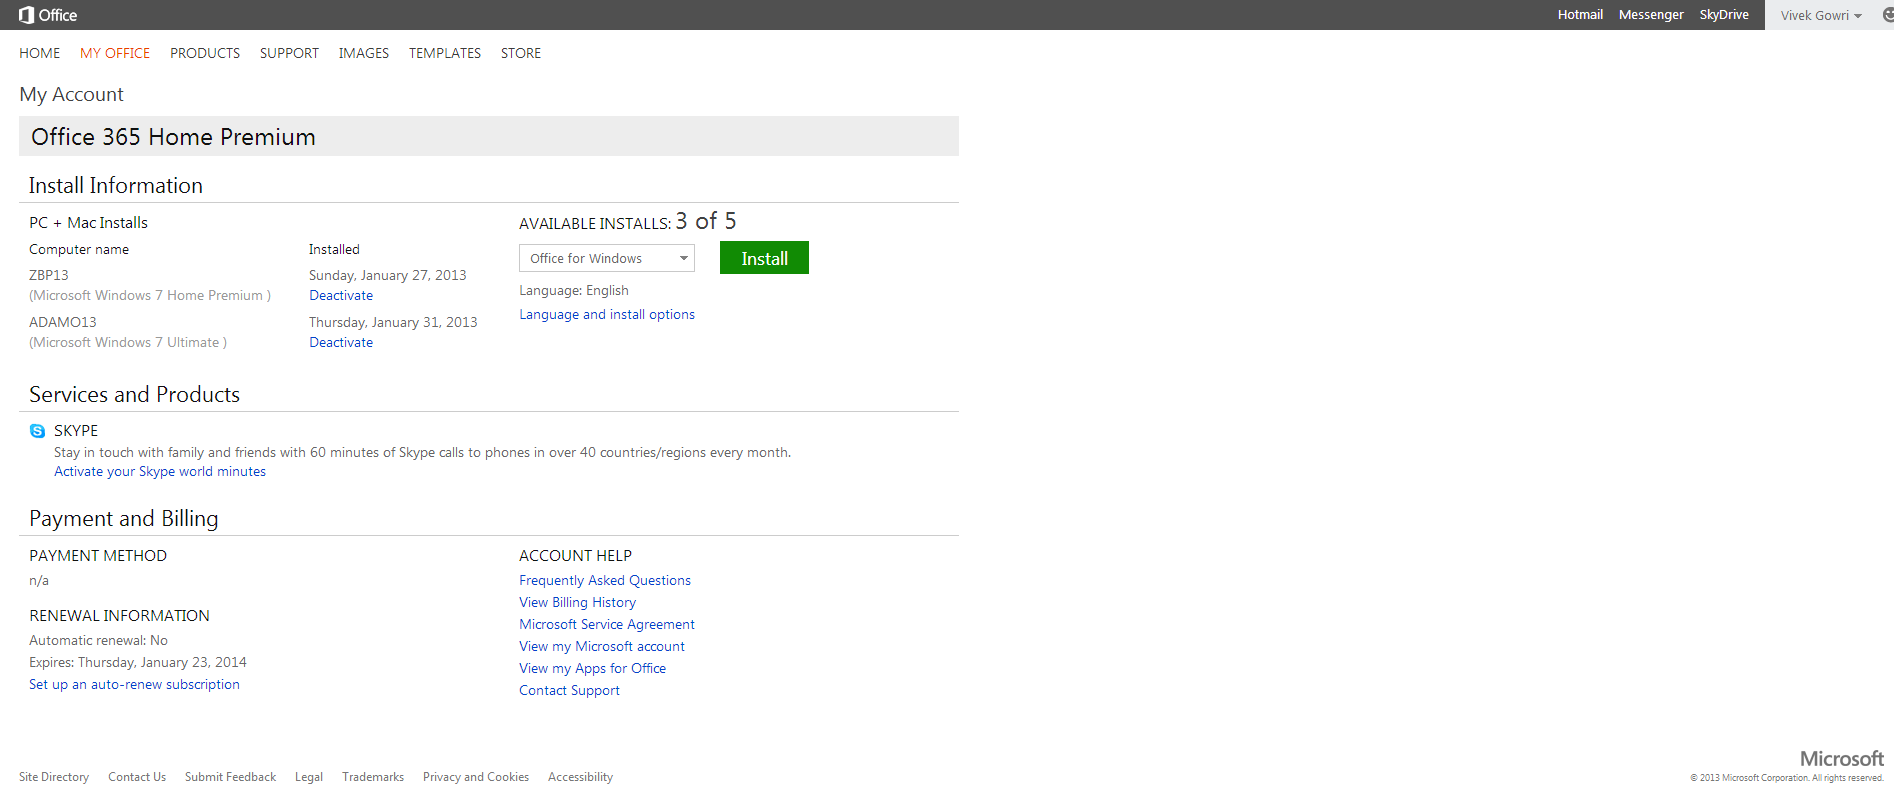This screenshot has width=1894, height=792.
Task: Open View Billing History link
Action: 577,602
